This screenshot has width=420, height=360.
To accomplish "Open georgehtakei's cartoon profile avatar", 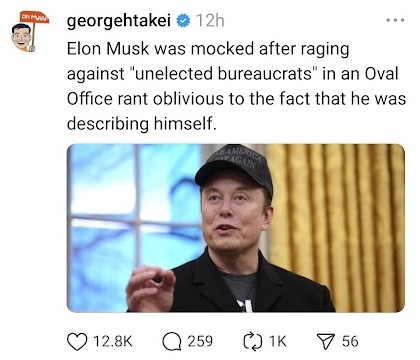I will 26,32.
